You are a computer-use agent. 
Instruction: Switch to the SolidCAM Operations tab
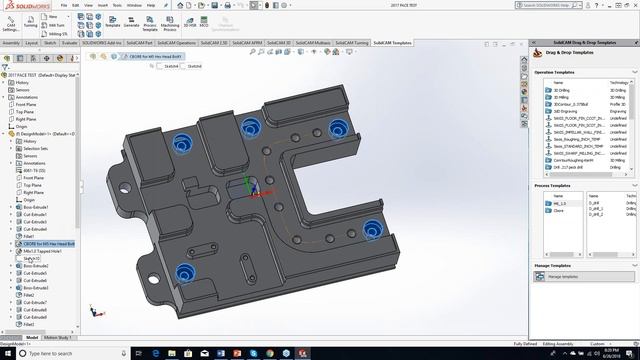[x=176, y=43]
